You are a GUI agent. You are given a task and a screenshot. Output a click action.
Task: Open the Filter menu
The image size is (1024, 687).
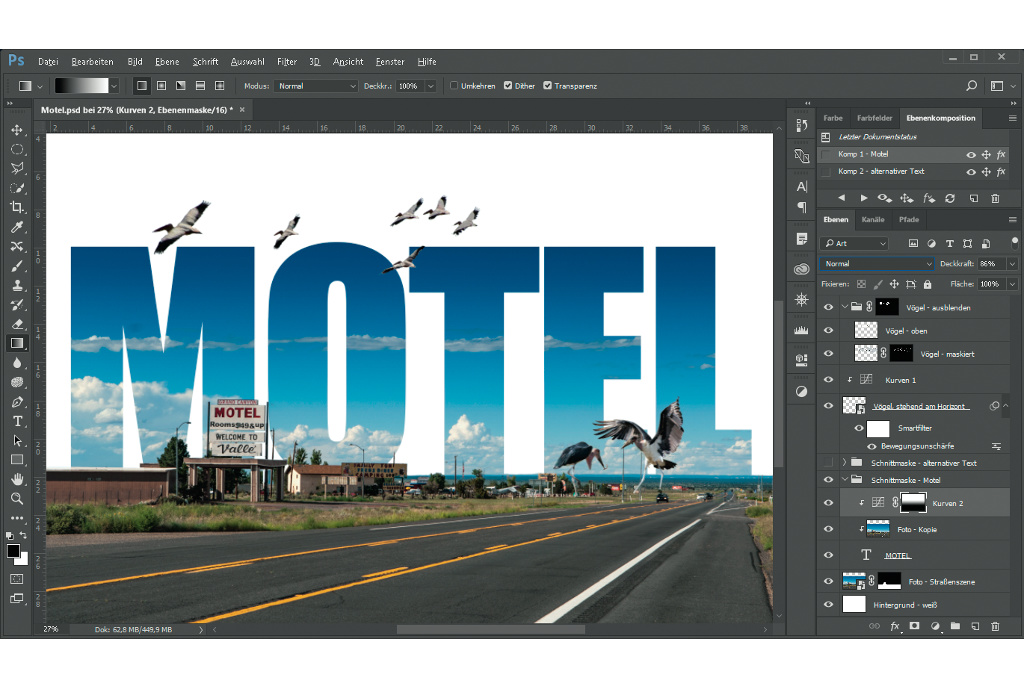pyautogui.click(x=287, y=62)
